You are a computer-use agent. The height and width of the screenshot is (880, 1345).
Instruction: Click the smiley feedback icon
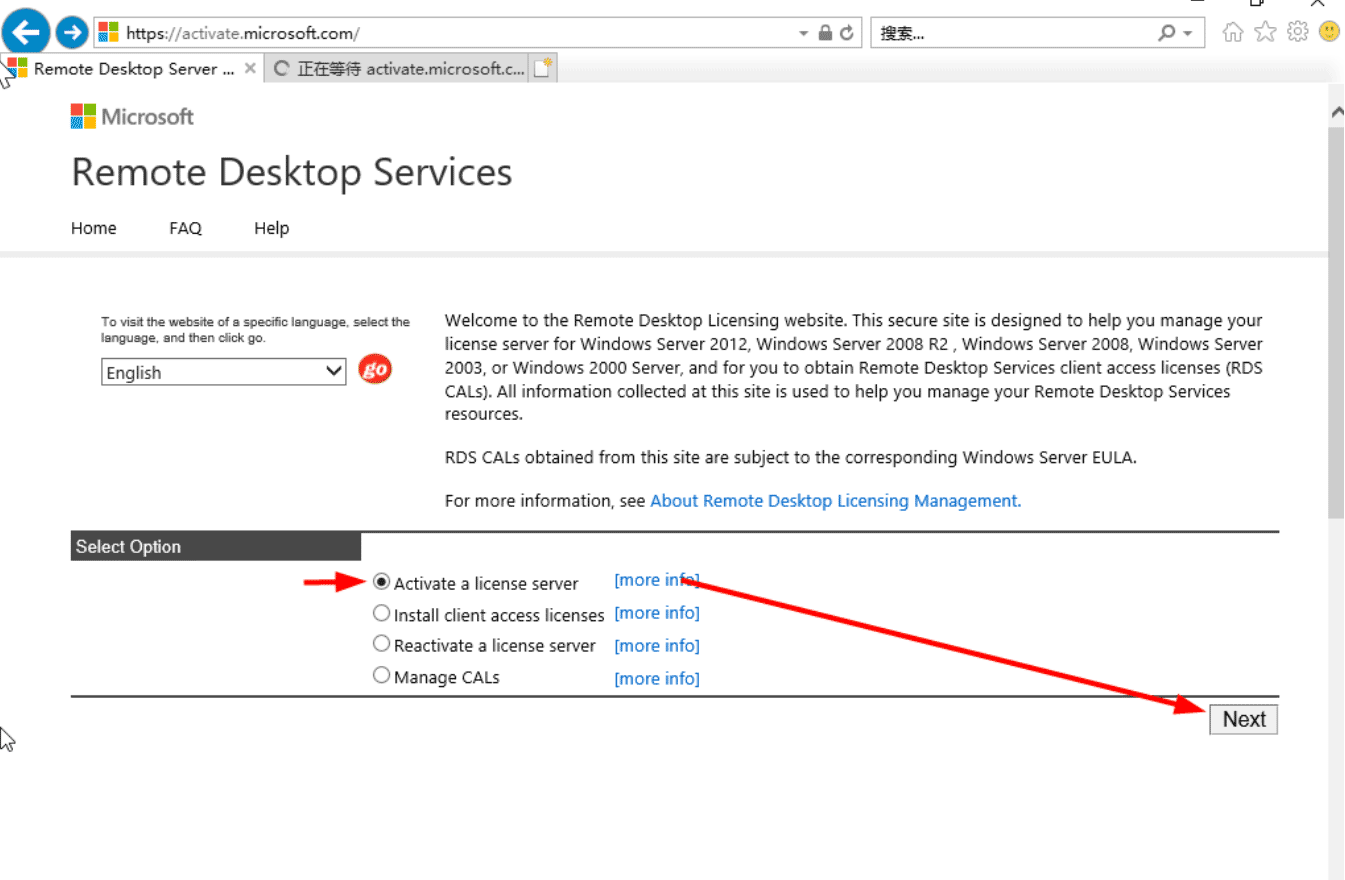coord(1329,32)
